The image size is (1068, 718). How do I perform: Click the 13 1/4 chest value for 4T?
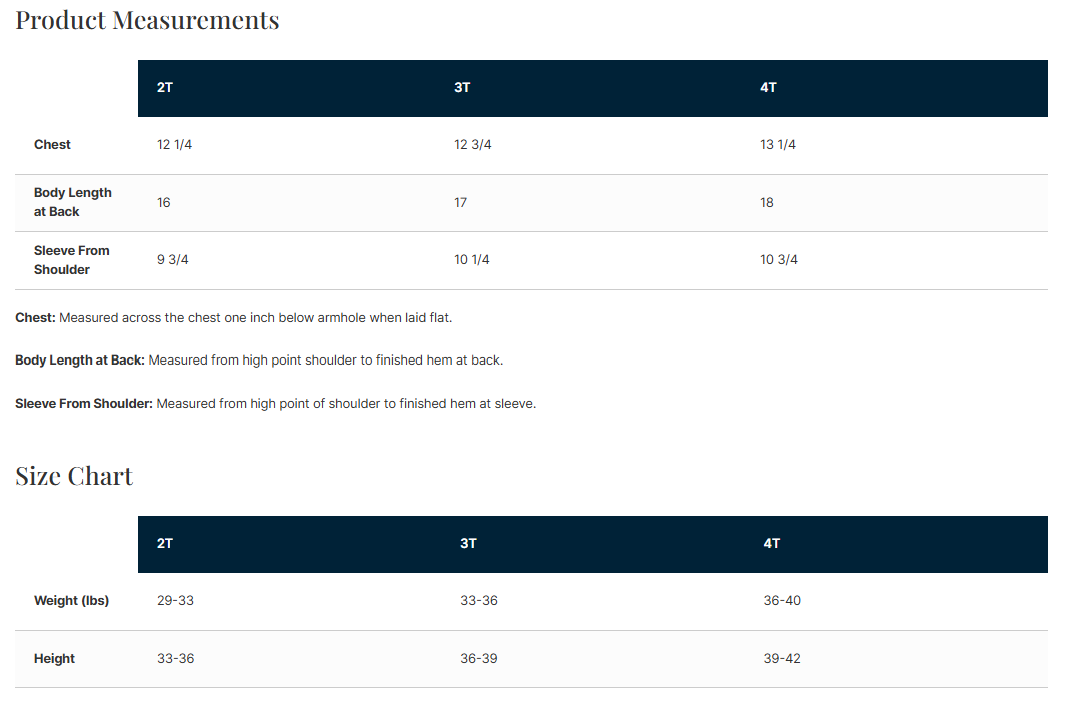point(778,145)
